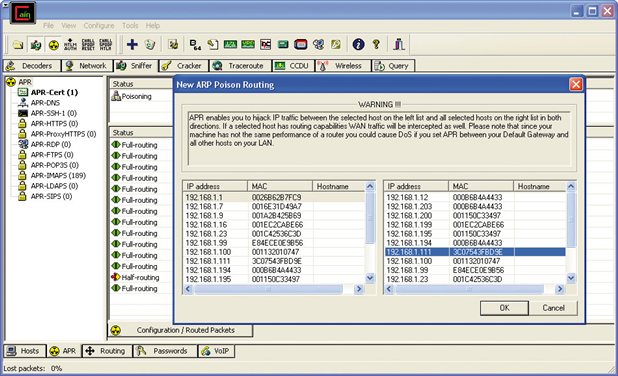Select APR-ProxyHTTPS (0) in the tree

click(63, 134)
